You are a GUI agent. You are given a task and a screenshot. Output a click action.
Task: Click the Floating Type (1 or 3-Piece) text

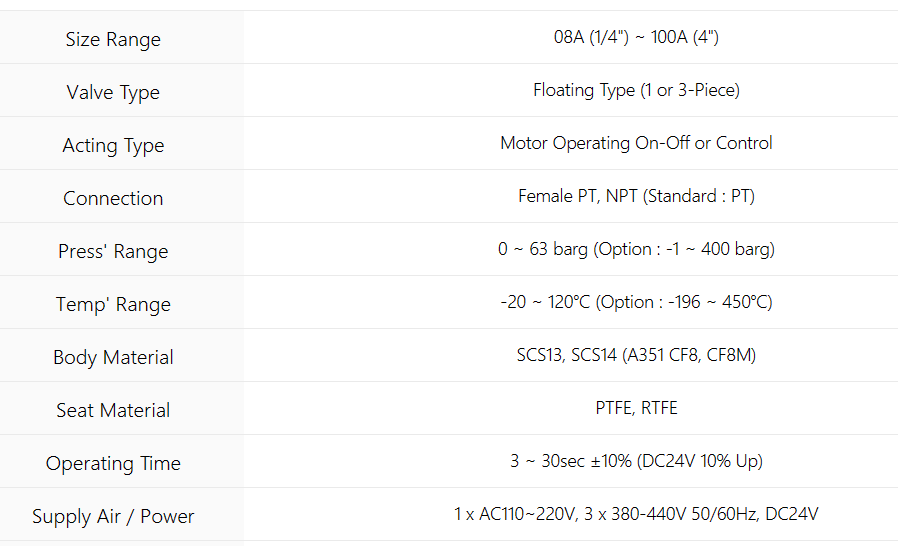[636, 91]
